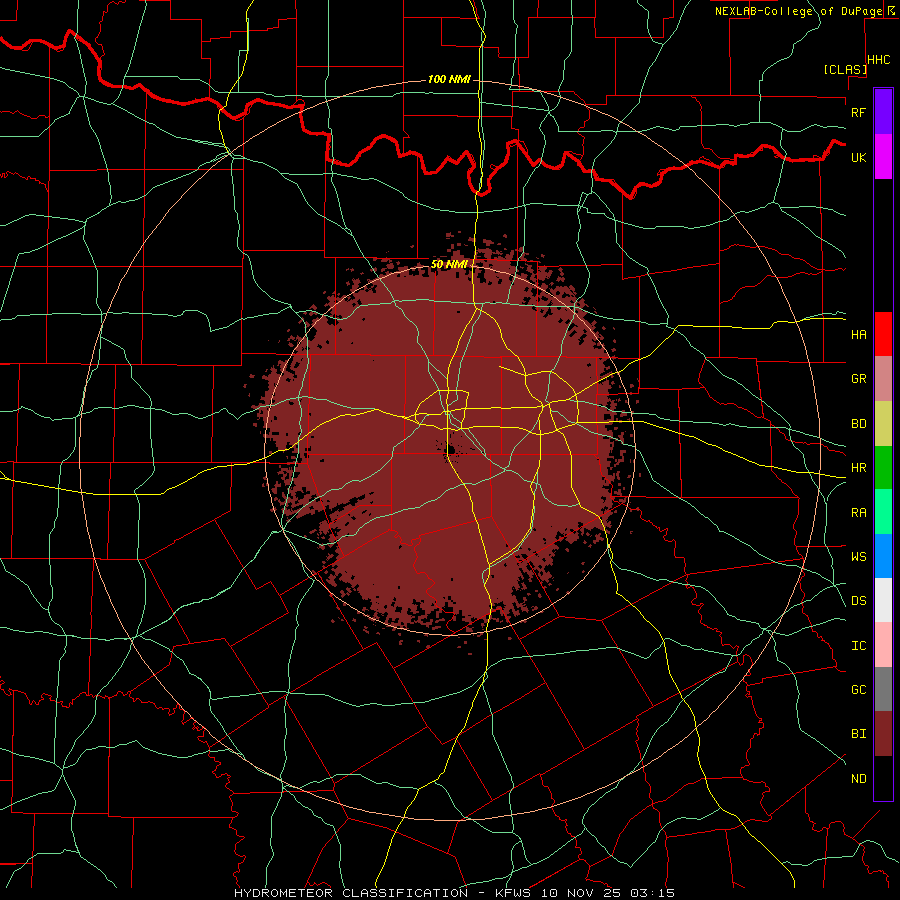Click the DS white legend swatch
The image size is (900, 900).
click(x=883, y=600)
